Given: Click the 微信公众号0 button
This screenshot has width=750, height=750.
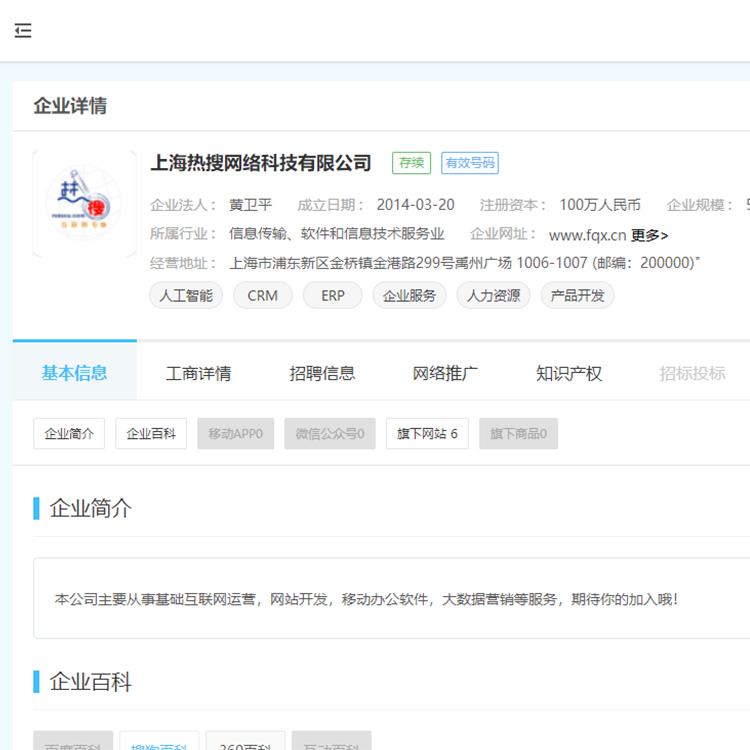Looking at the screenshot, I should [x=330, y=433].
